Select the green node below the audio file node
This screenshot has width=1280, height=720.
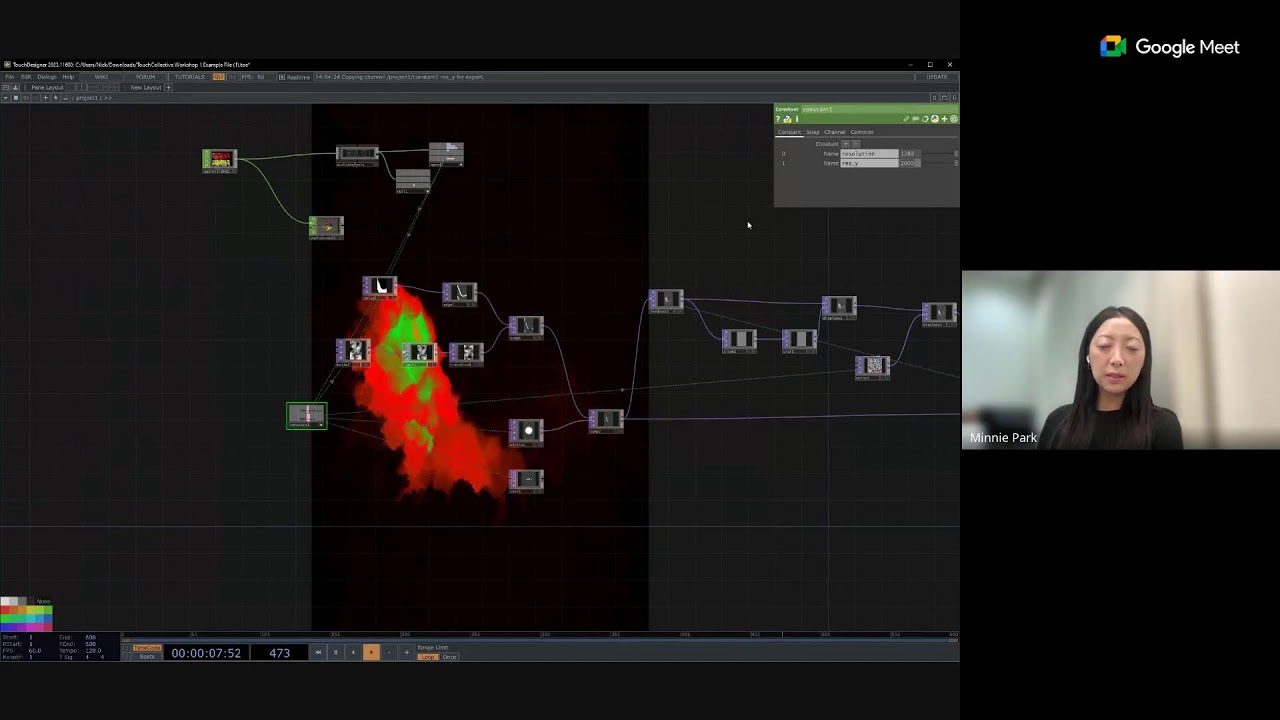(x=326, y=227)
